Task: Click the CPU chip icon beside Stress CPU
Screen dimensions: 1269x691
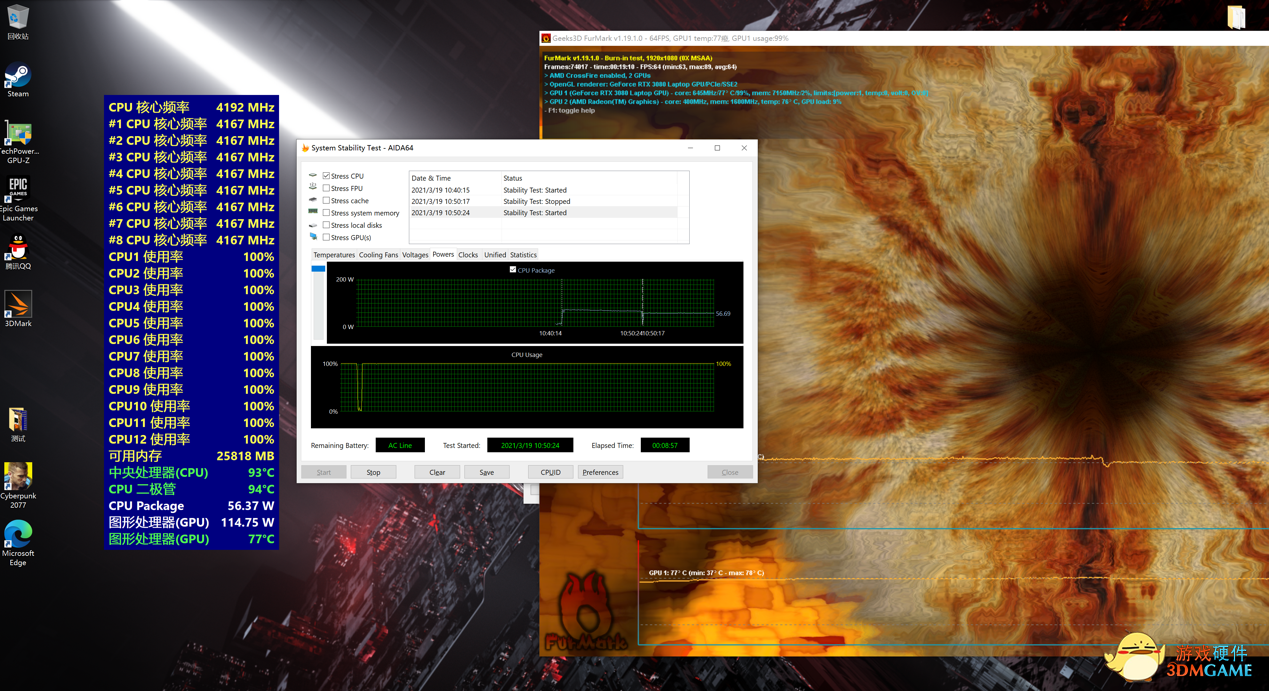Action: tap(313, 176)
